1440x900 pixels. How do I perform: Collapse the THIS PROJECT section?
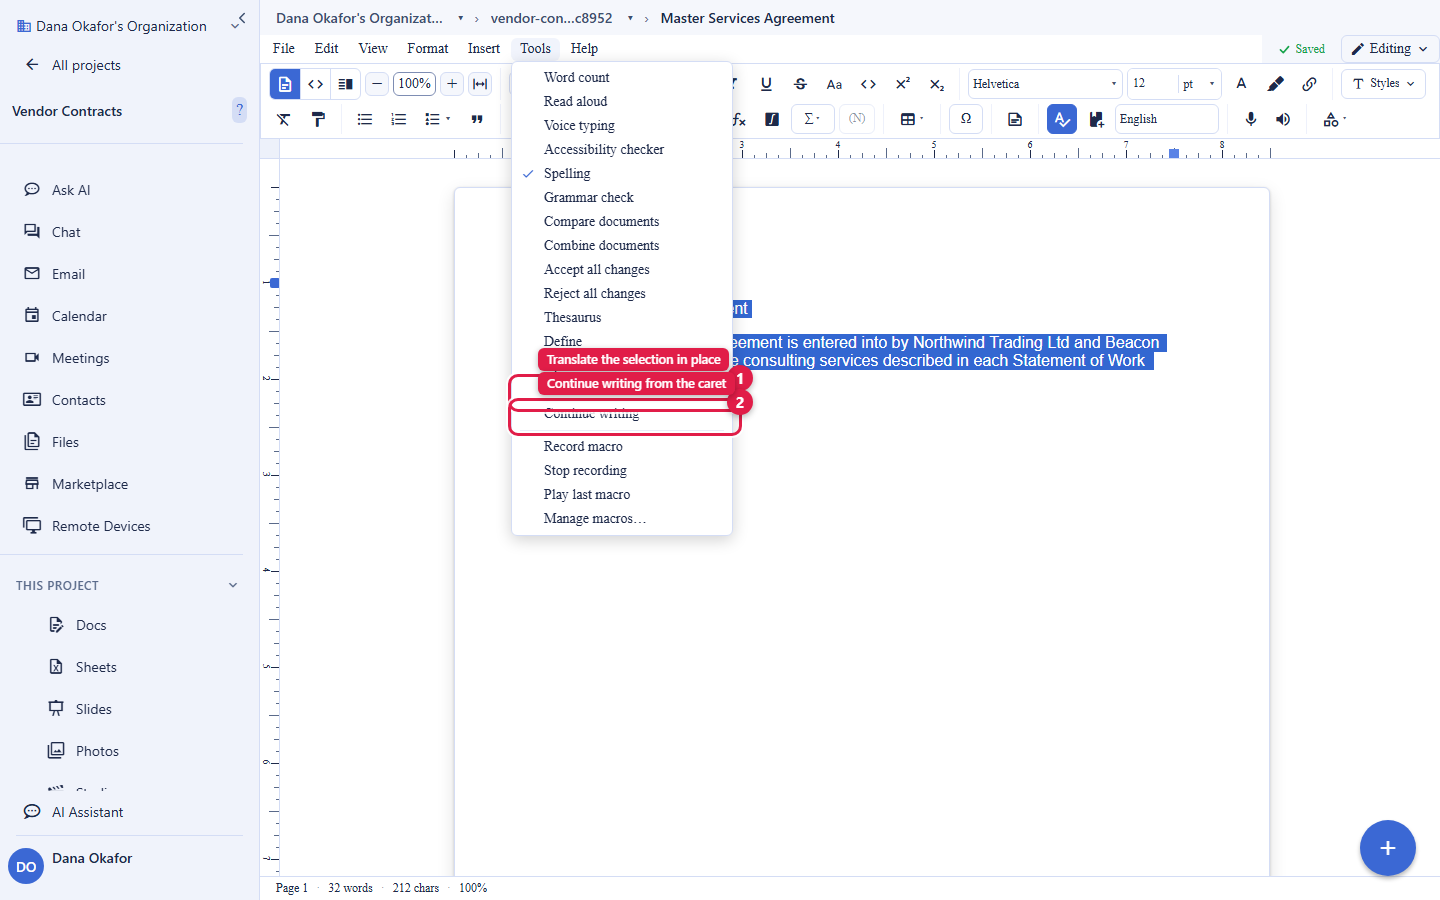click(233, 586)
